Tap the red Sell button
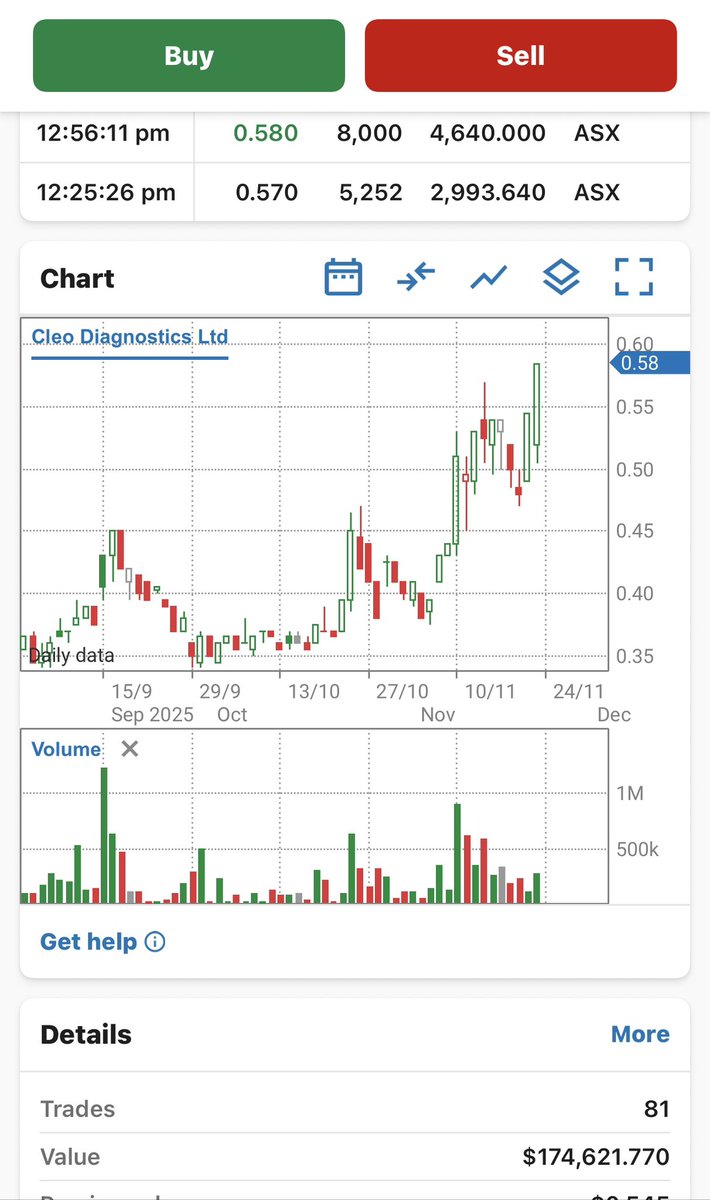 (521, 56)
